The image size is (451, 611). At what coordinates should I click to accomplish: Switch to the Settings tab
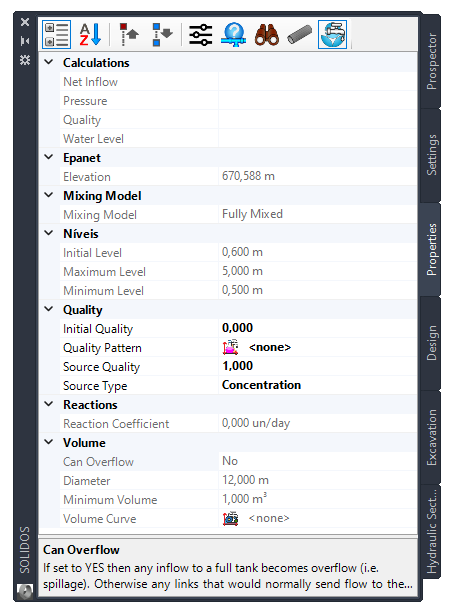[x=431, y=155]
